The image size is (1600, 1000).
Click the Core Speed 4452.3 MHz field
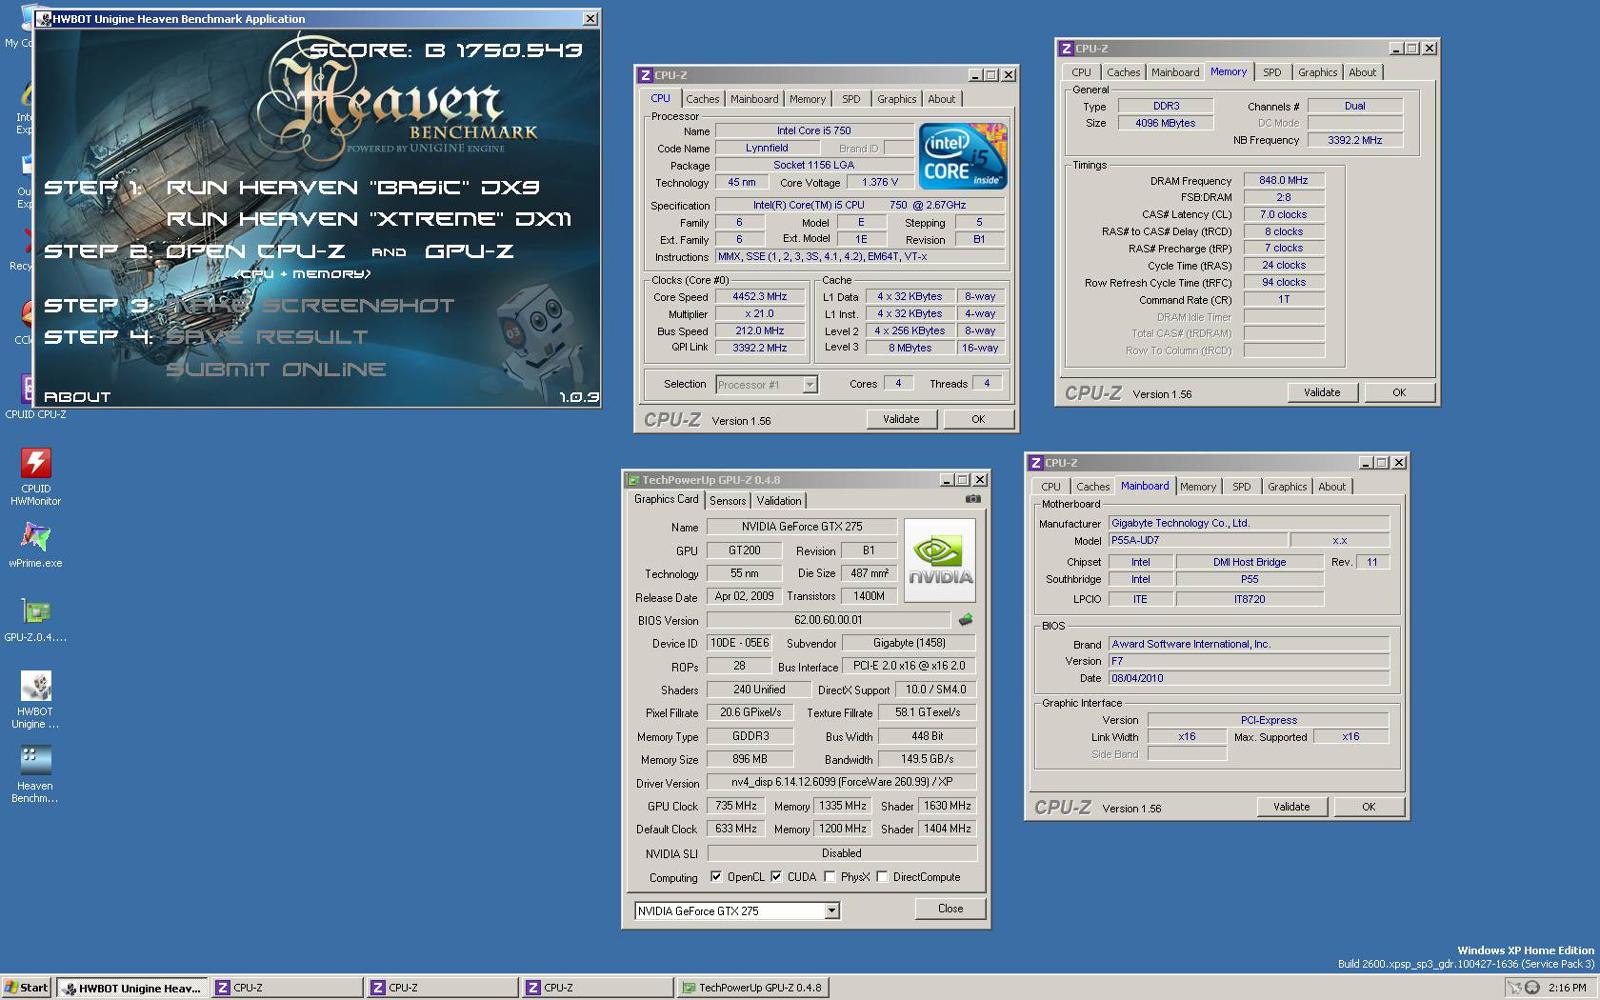click(x=760, y=296)
